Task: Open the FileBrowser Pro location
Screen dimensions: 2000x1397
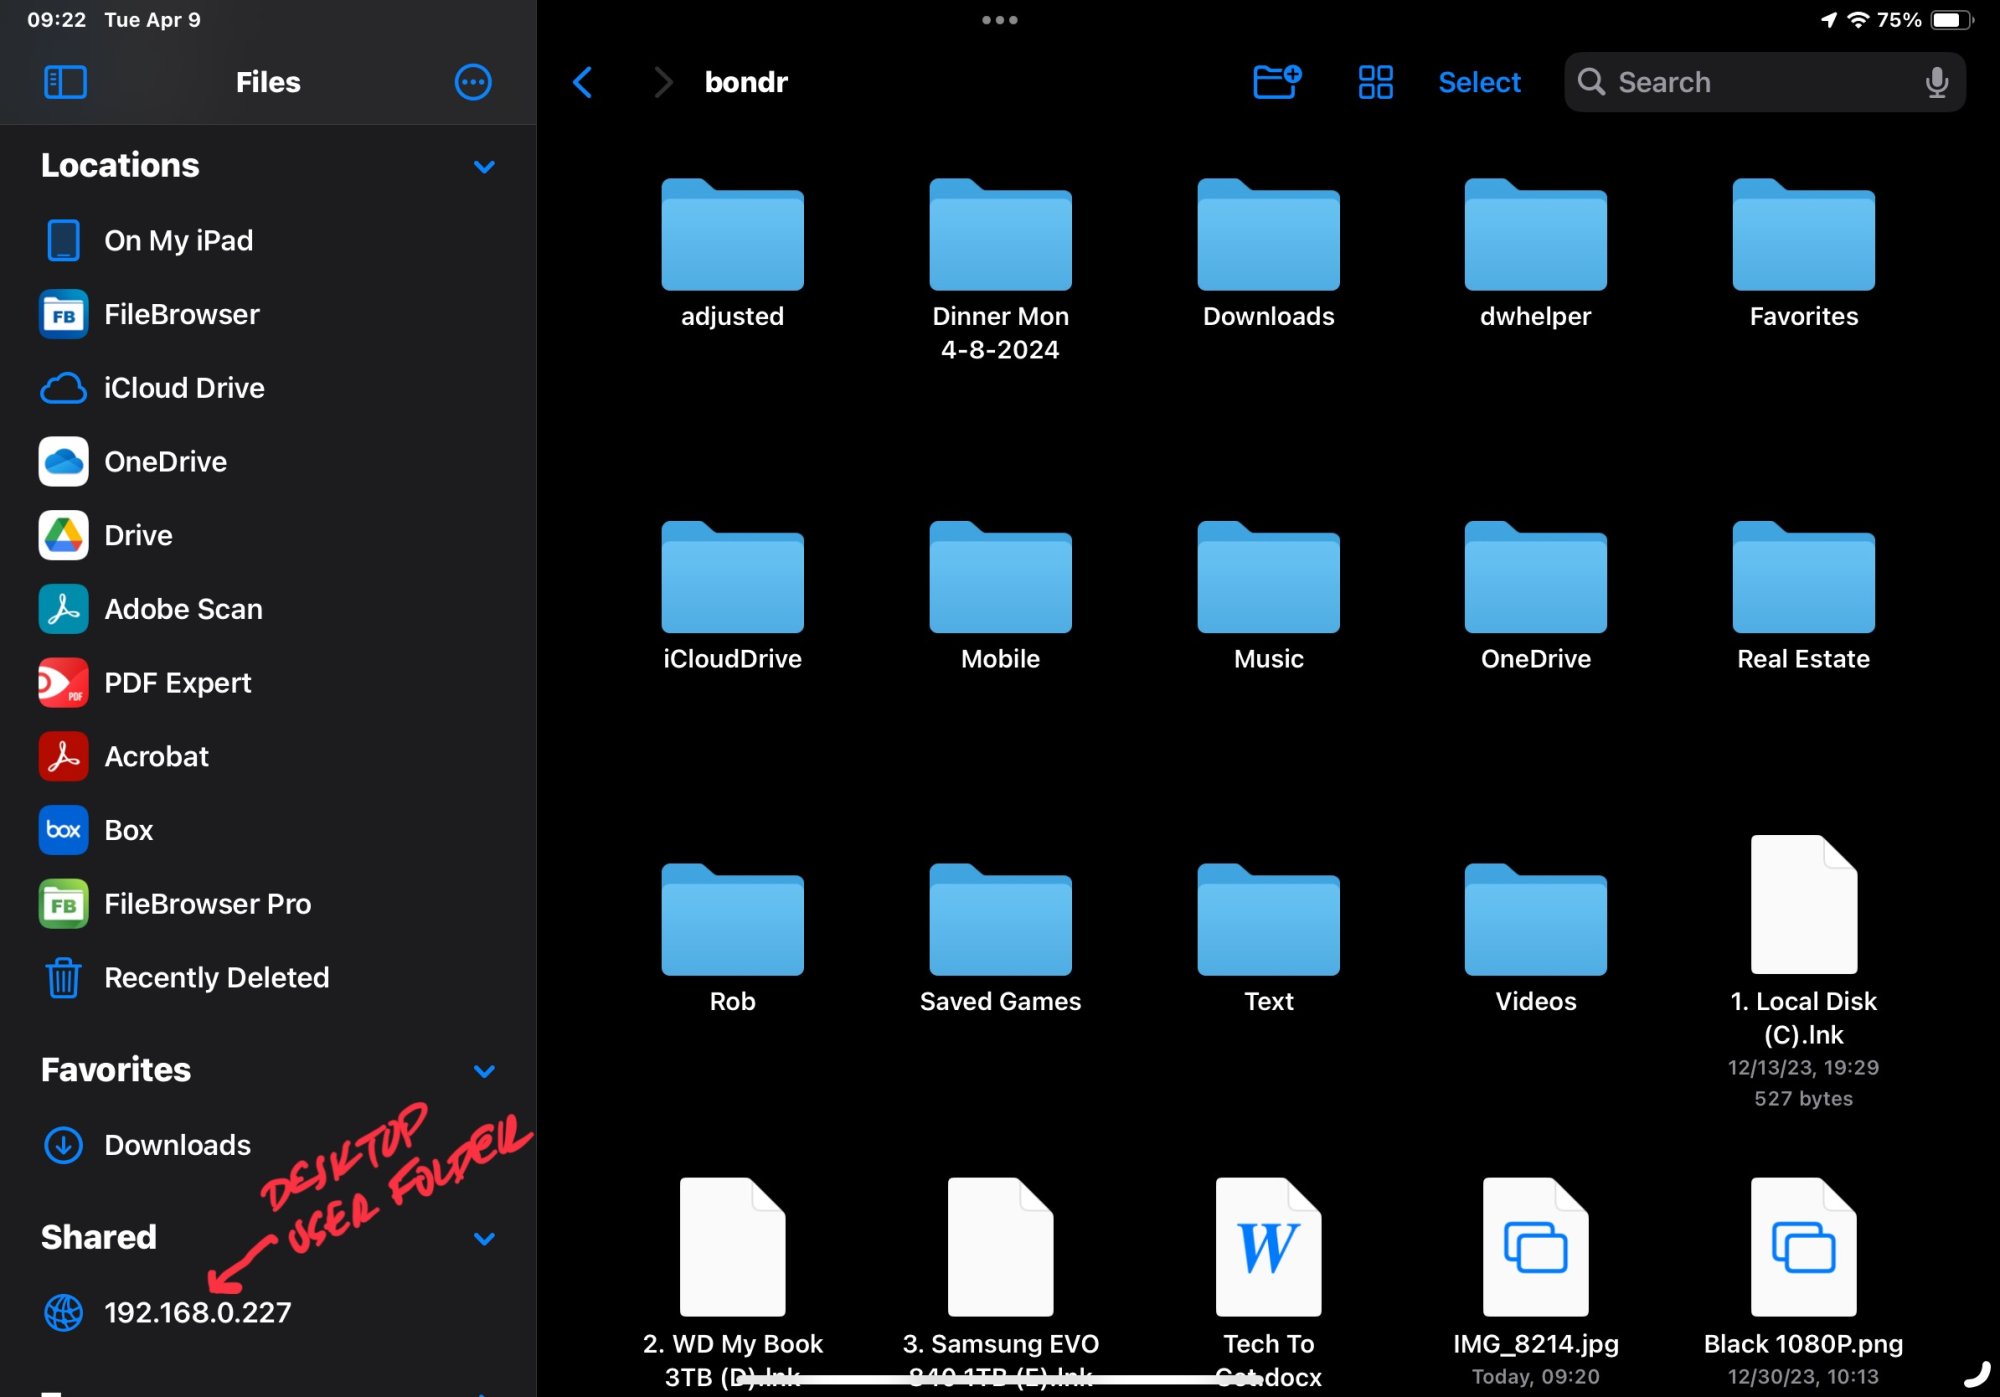Action: (207, 903)
